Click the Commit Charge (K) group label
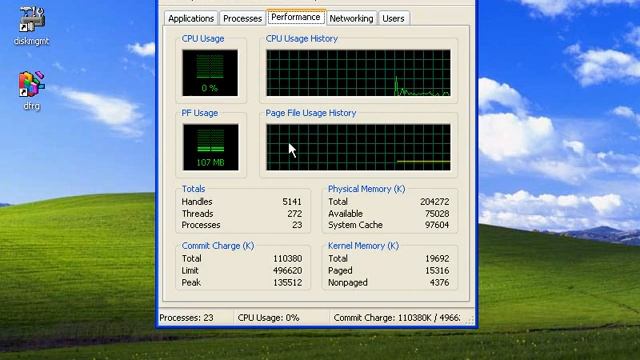The image size is (640, 360). coord(218,246)
